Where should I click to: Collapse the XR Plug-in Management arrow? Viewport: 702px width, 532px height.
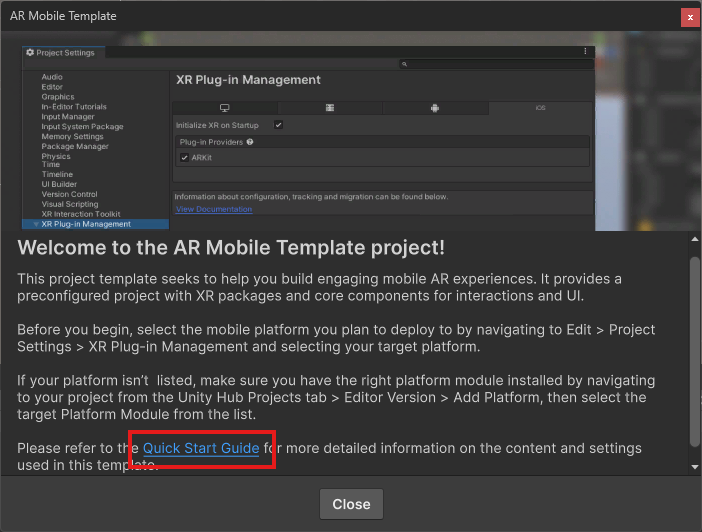(x=36, y=224)
